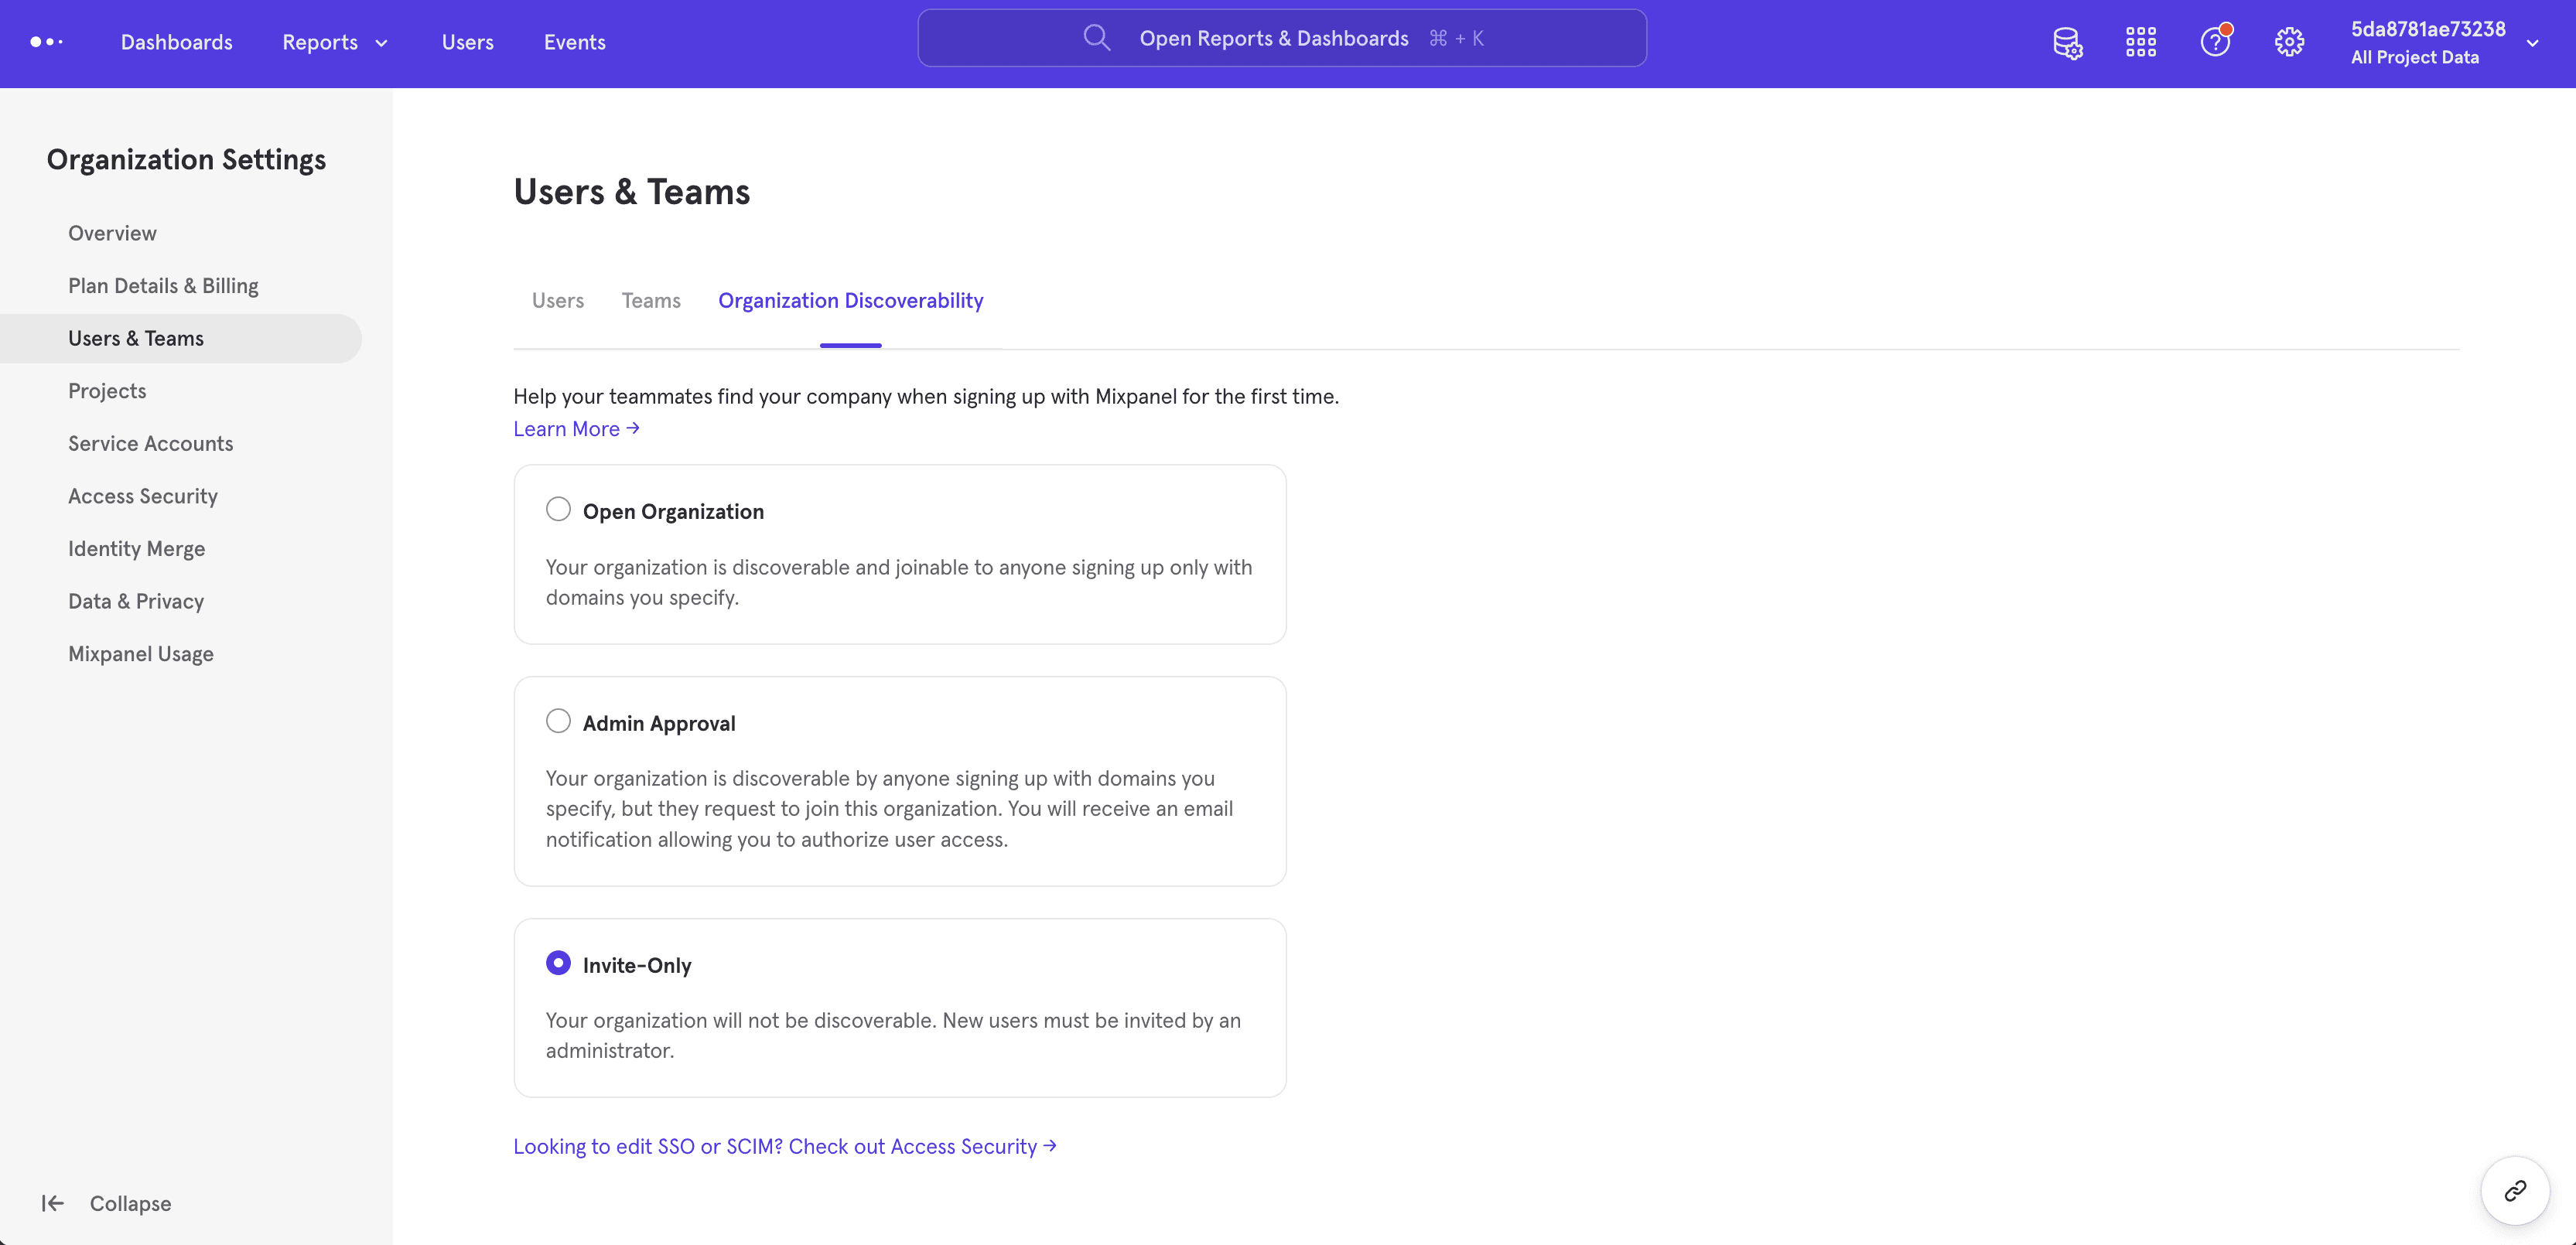Click the Open Reports & Dashboards search field
2576x1245 pixels.
pyautogui.click(x=1282, y=38)
